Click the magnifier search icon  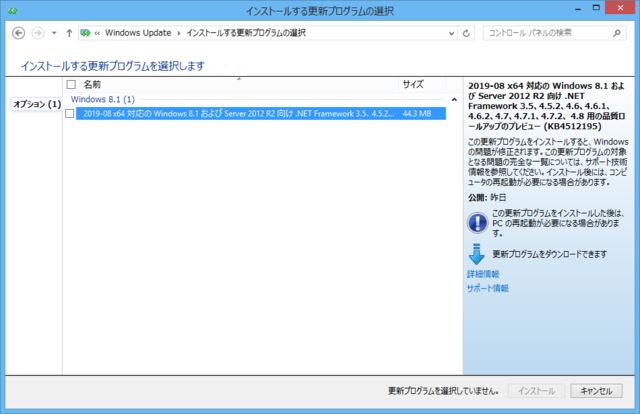pyautogui.click(x=617, y=33)
